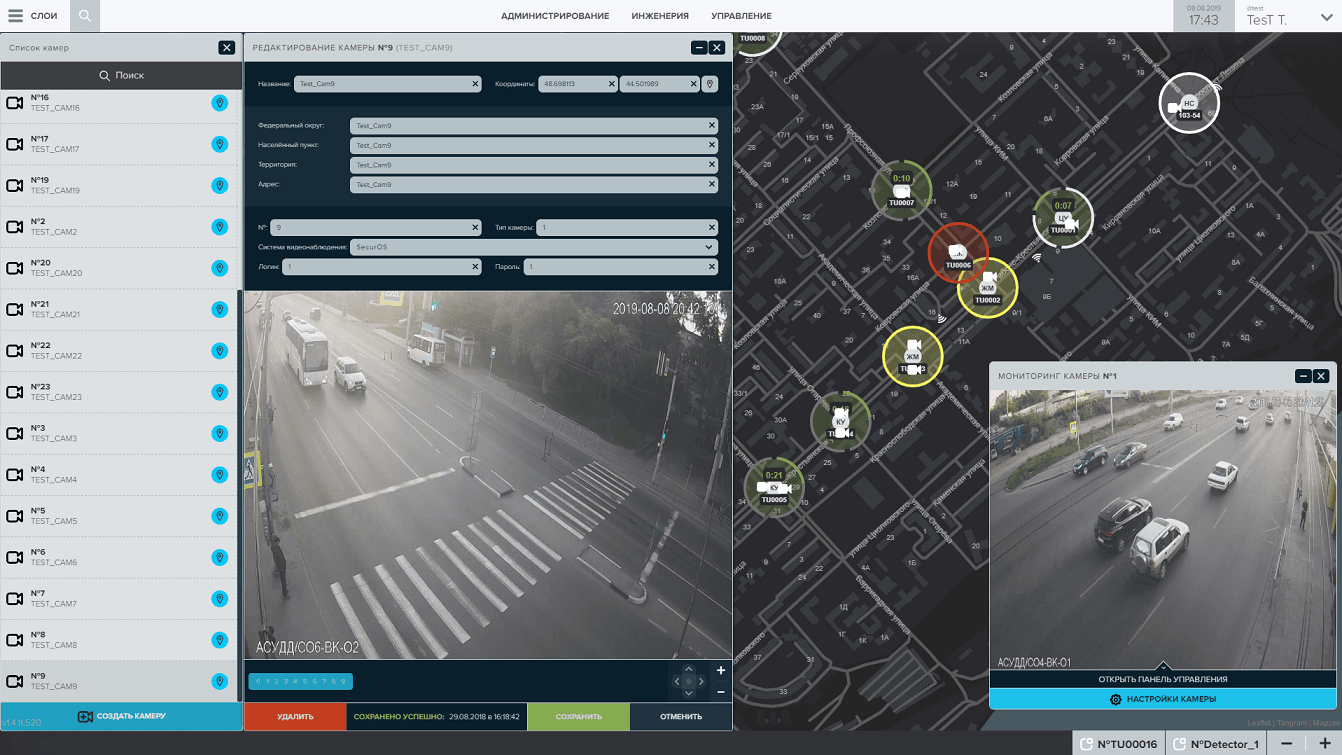Image resolution: width=1342 pixels, height=755 pixels.
Task: Locate camera №16 using its map pin icon
Action: [x=220, y=103]
